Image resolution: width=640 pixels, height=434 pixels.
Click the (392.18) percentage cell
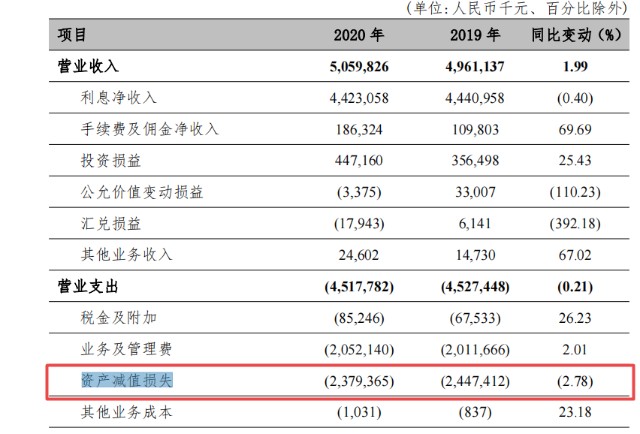click(x=575, y=223)
